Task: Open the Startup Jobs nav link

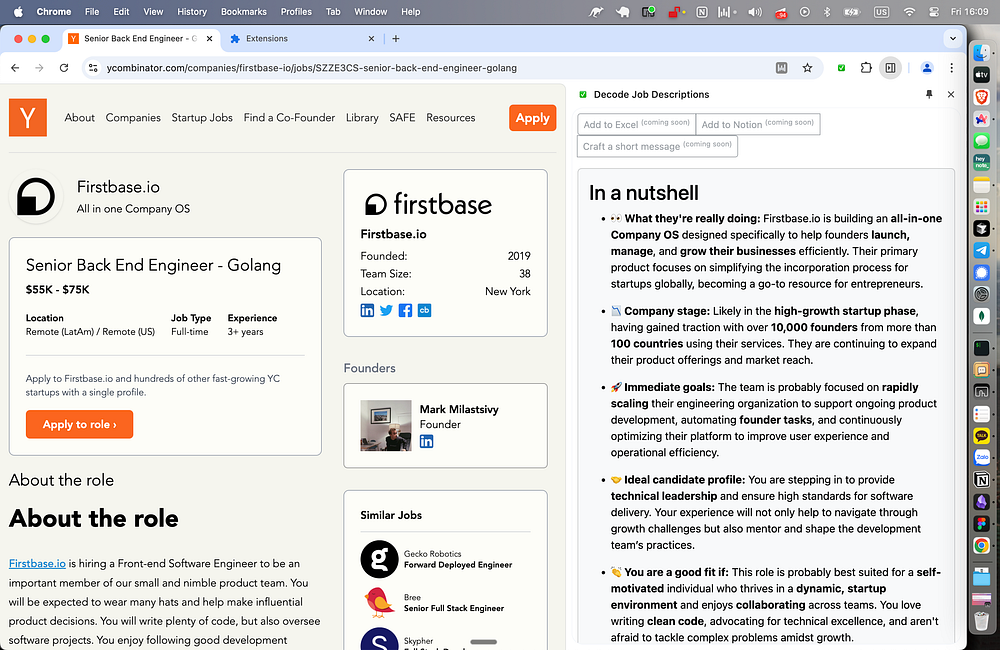Action: (202, 117)
